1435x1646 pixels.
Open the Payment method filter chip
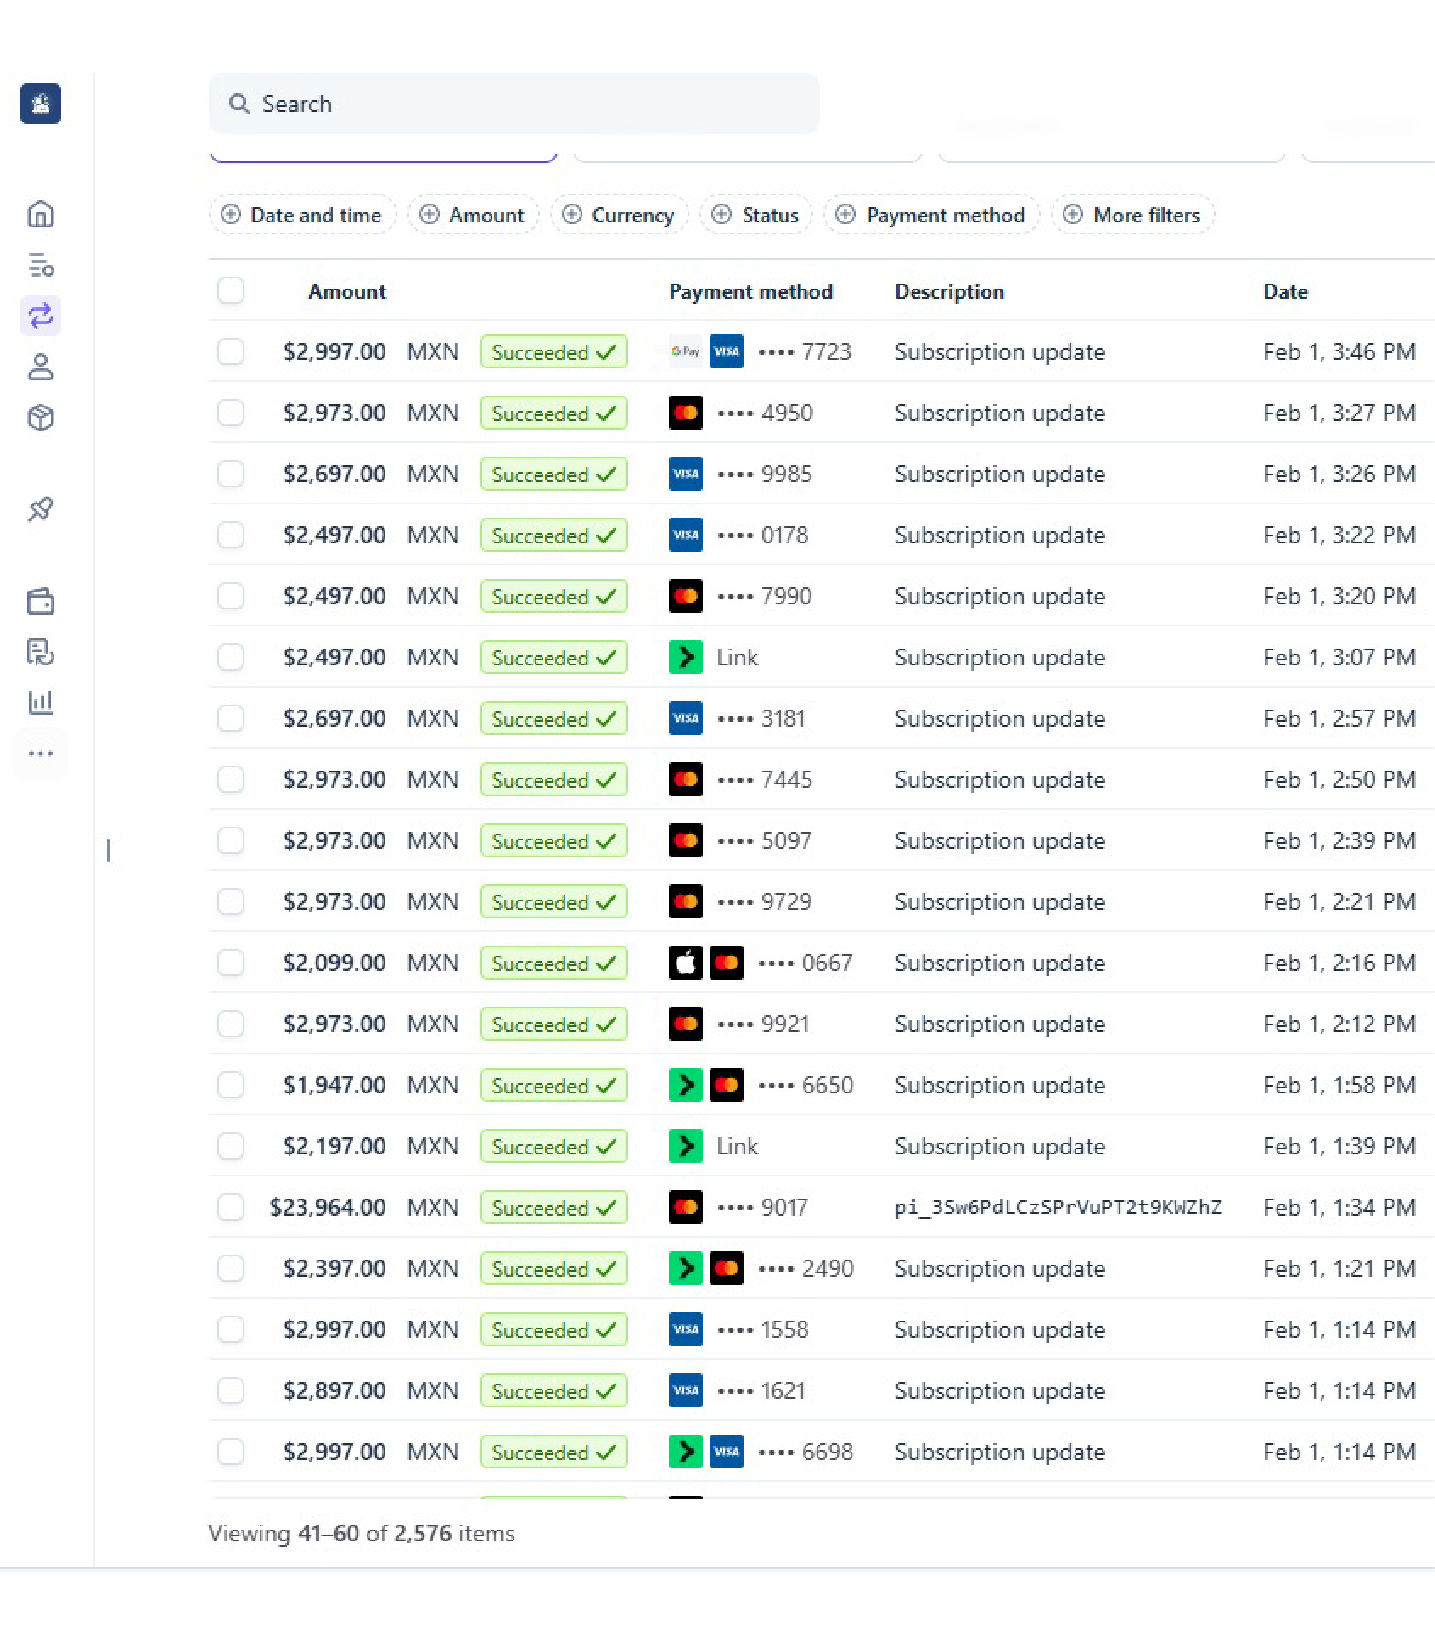(931, 215)
